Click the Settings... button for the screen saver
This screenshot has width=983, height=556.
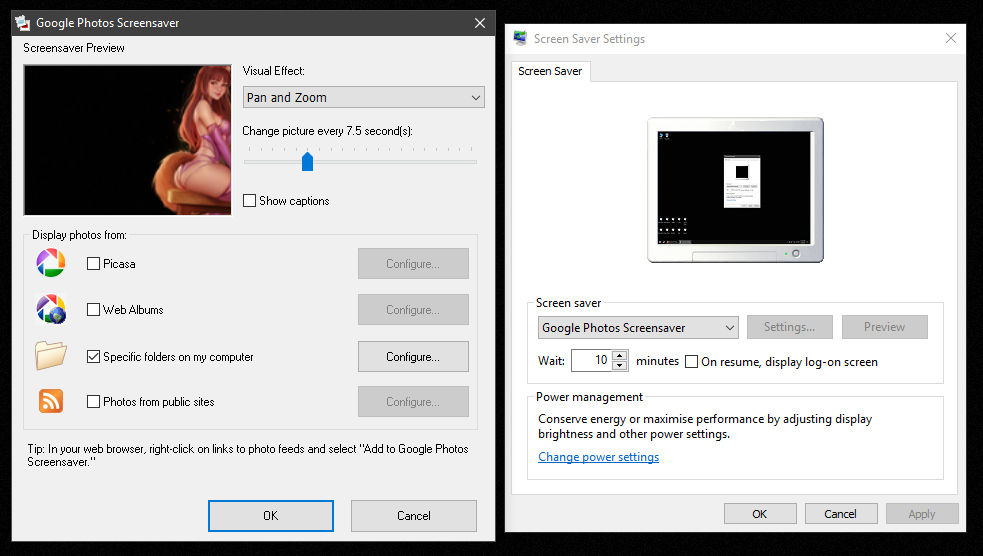(789, 327)
